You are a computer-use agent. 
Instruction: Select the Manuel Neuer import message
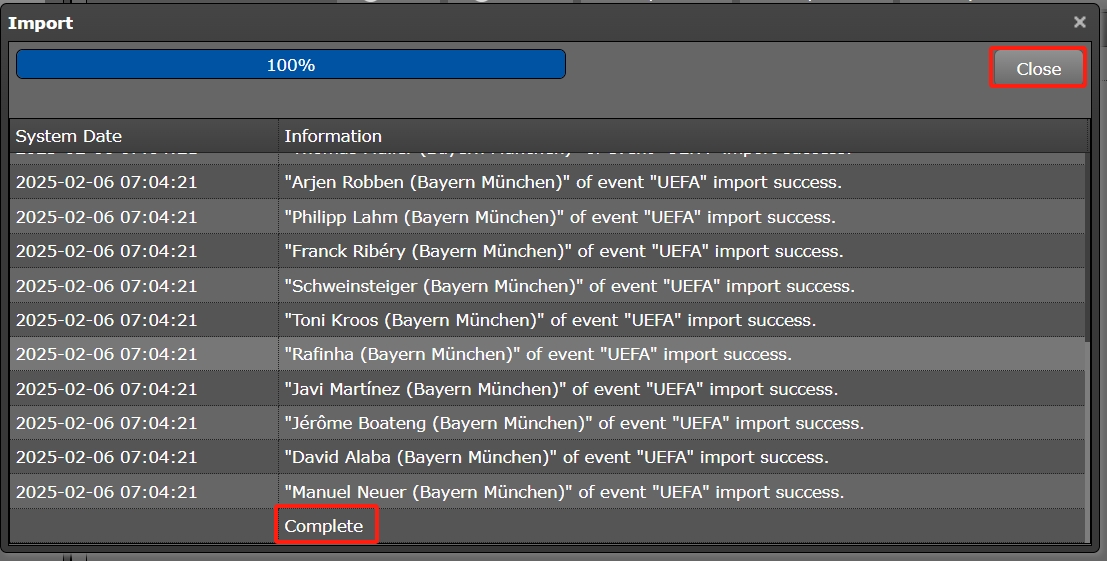click(x=564, y=492)
